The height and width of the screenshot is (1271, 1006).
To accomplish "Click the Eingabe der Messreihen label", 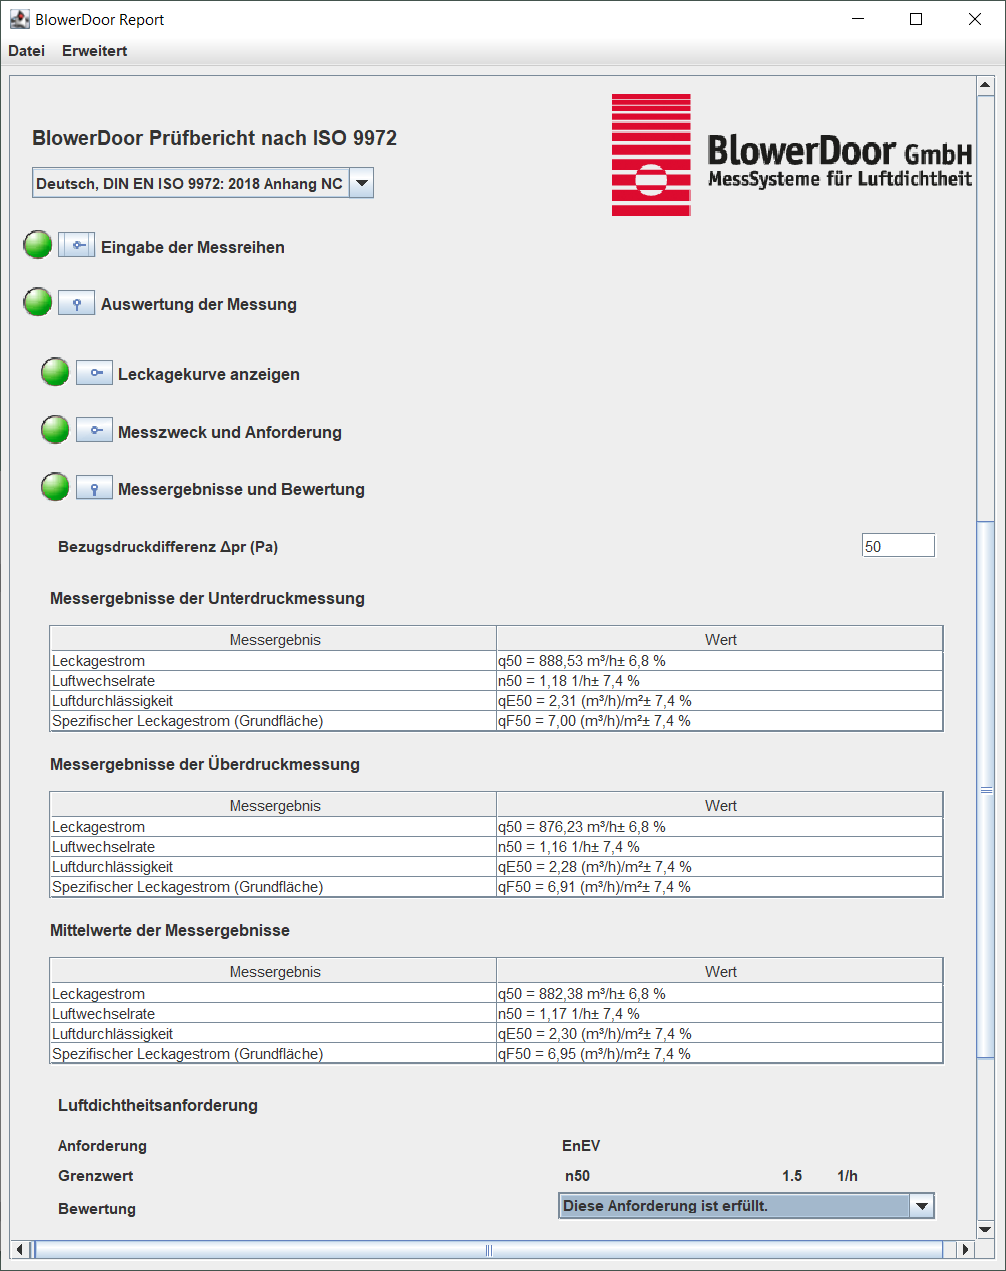I will (x=193, y=247).
